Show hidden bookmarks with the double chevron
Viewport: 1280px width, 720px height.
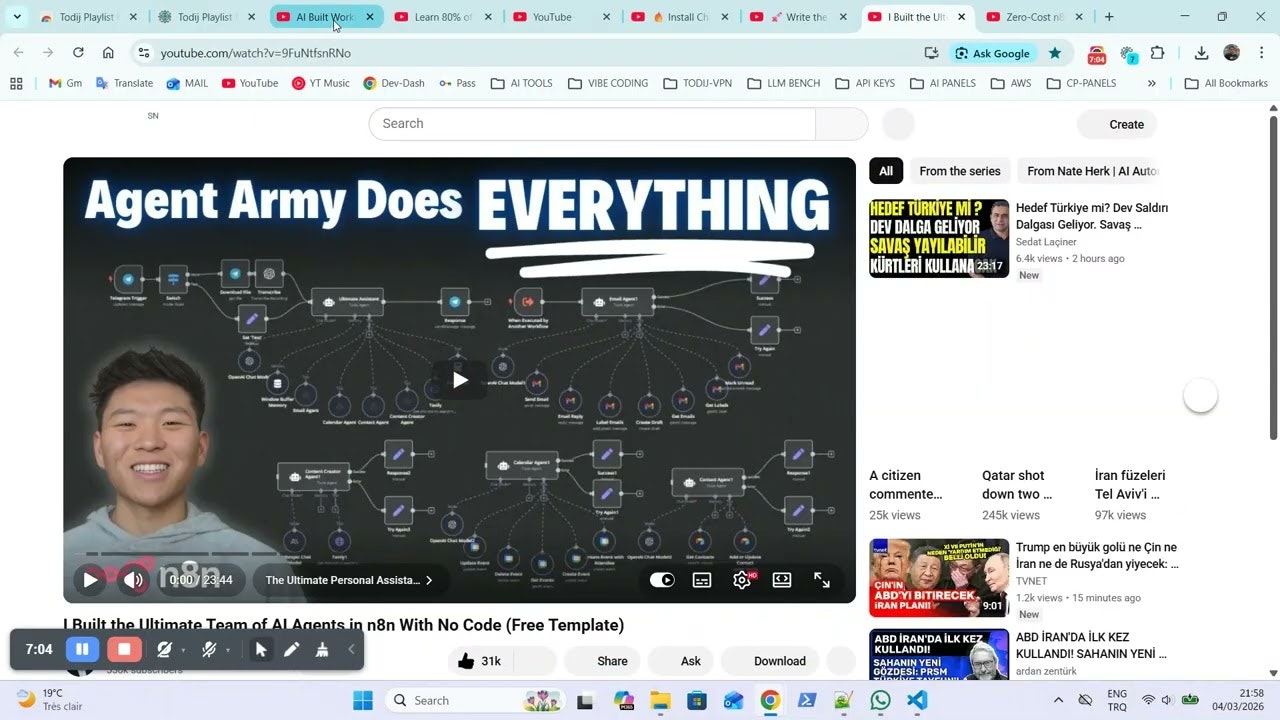pos(1152,83)
